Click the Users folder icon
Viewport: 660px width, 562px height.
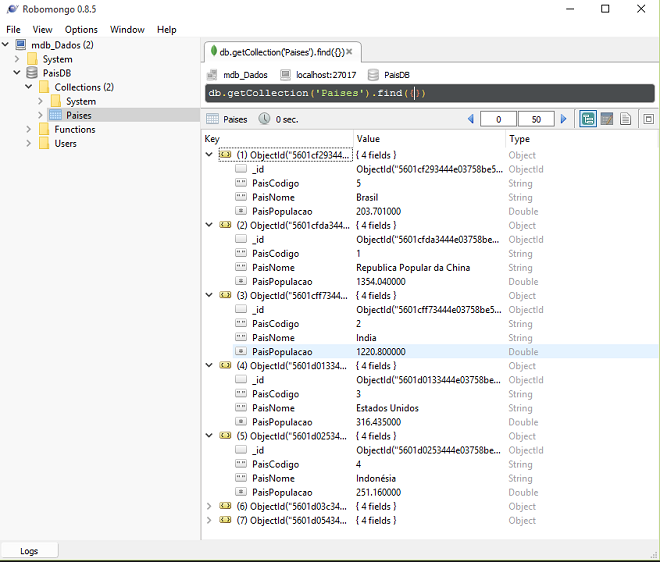pos(44,143)
